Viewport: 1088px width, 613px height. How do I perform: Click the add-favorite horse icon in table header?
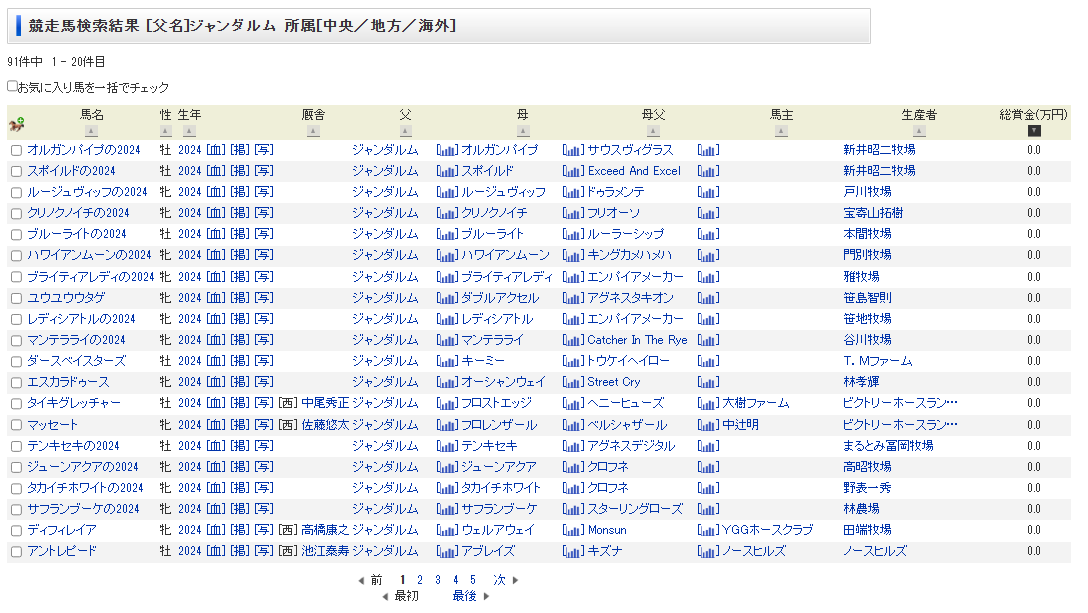click(x=16, y=124)
